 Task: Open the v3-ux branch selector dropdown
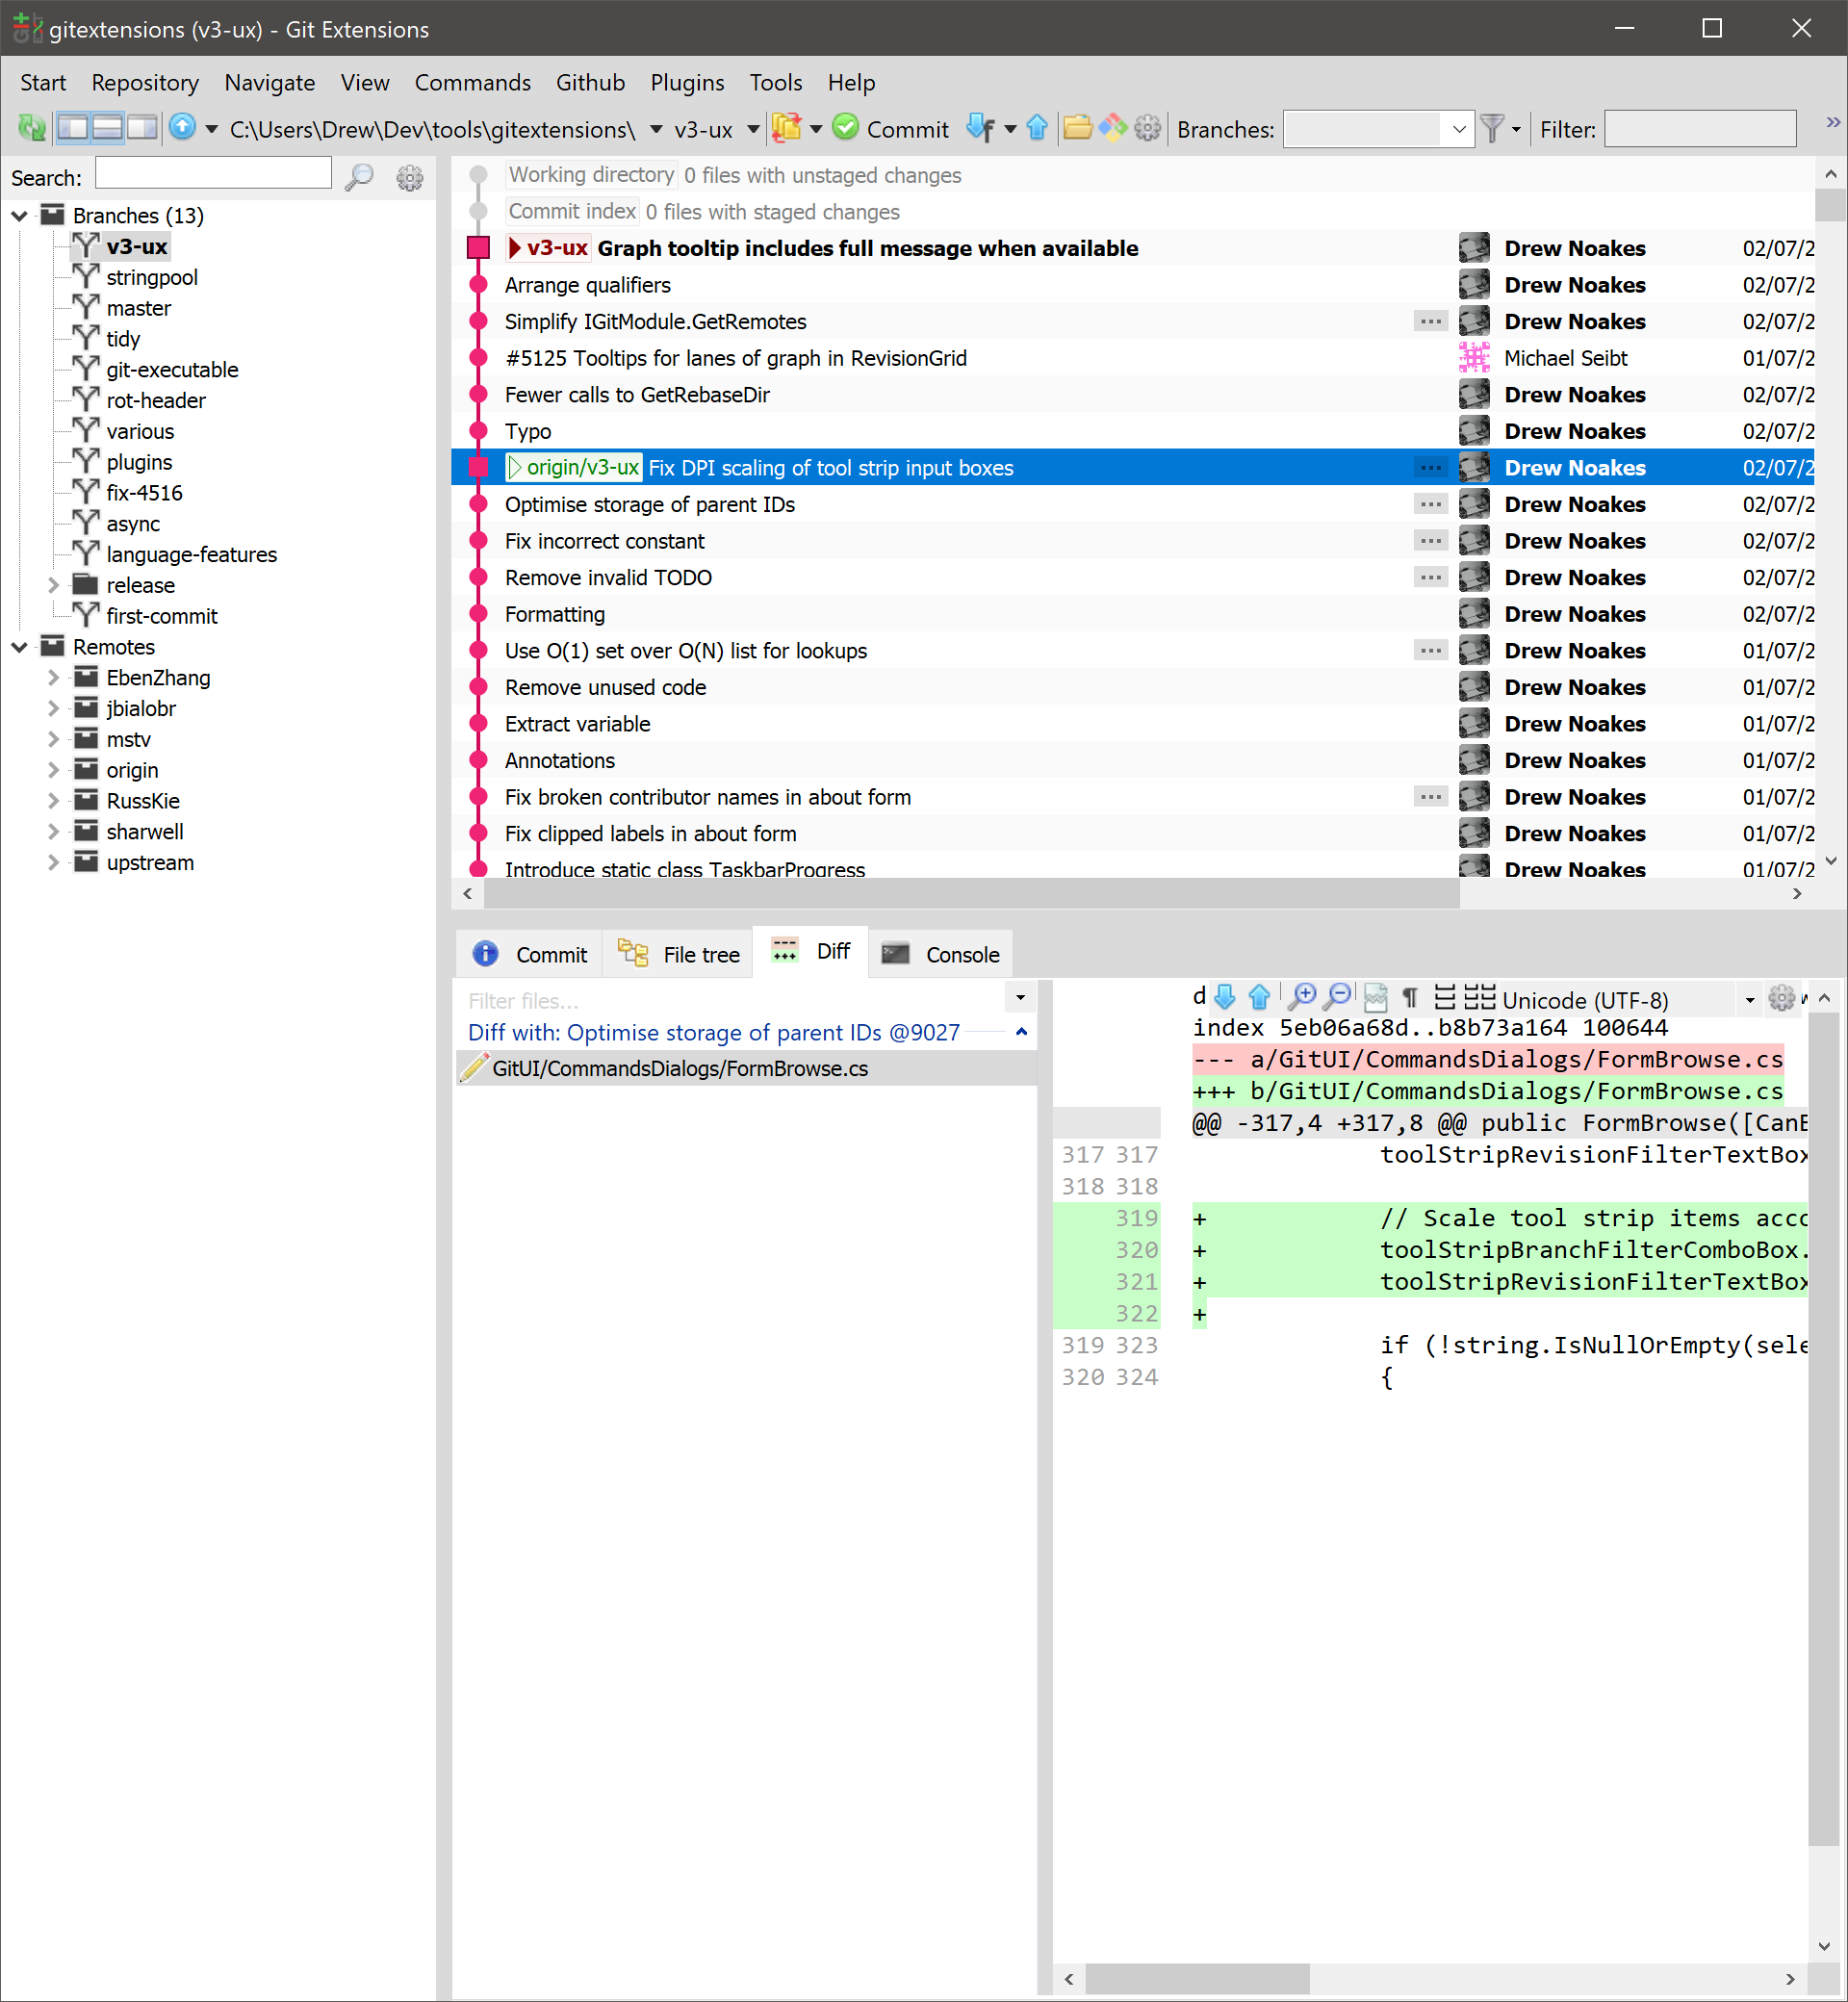(752, 129)
